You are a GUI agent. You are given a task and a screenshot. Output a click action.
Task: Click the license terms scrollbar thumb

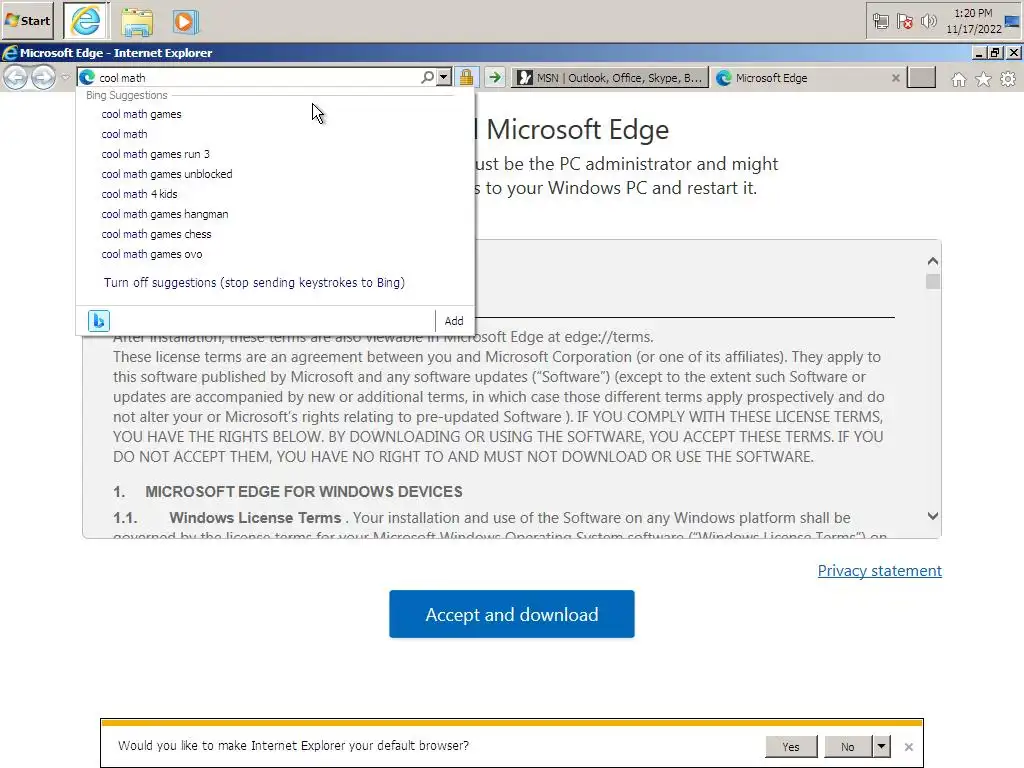click(933, 281)
